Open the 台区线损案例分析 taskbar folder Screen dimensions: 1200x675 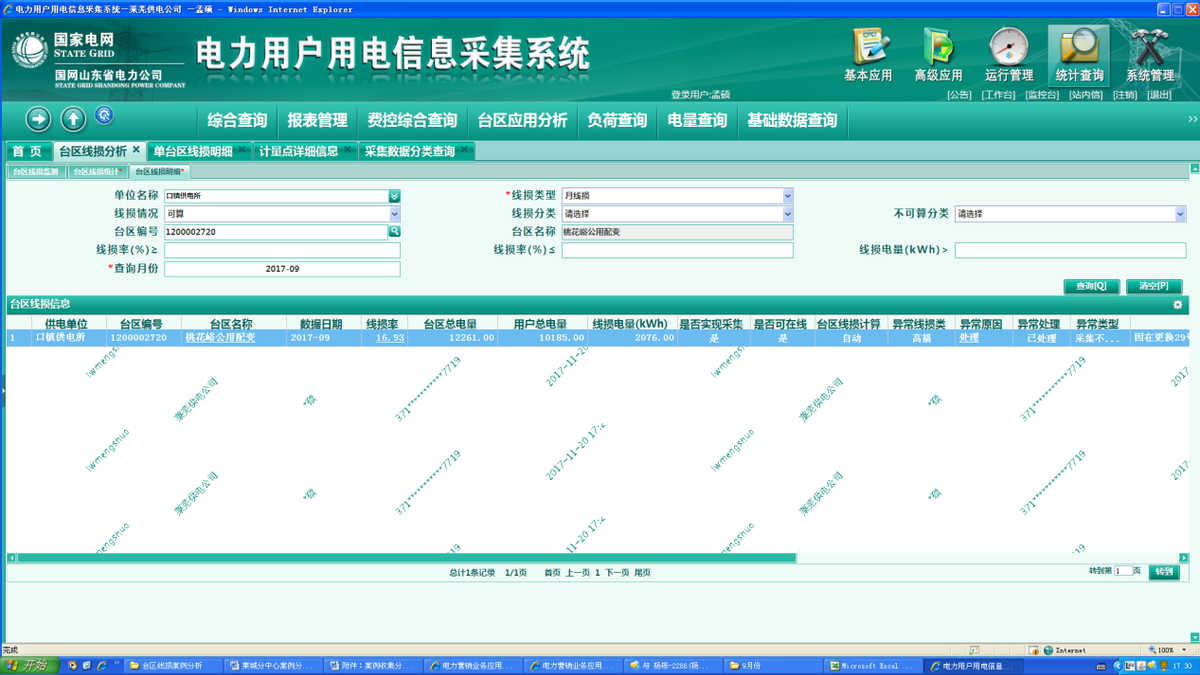[x=172, y=665]
